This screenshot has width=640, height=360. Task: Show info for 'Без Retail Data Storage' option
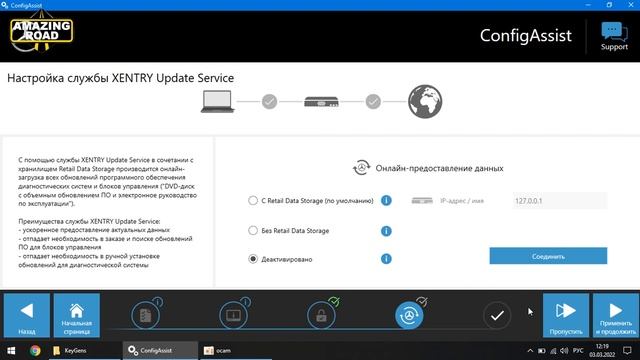pyautogui.click(x=386, y=231)
